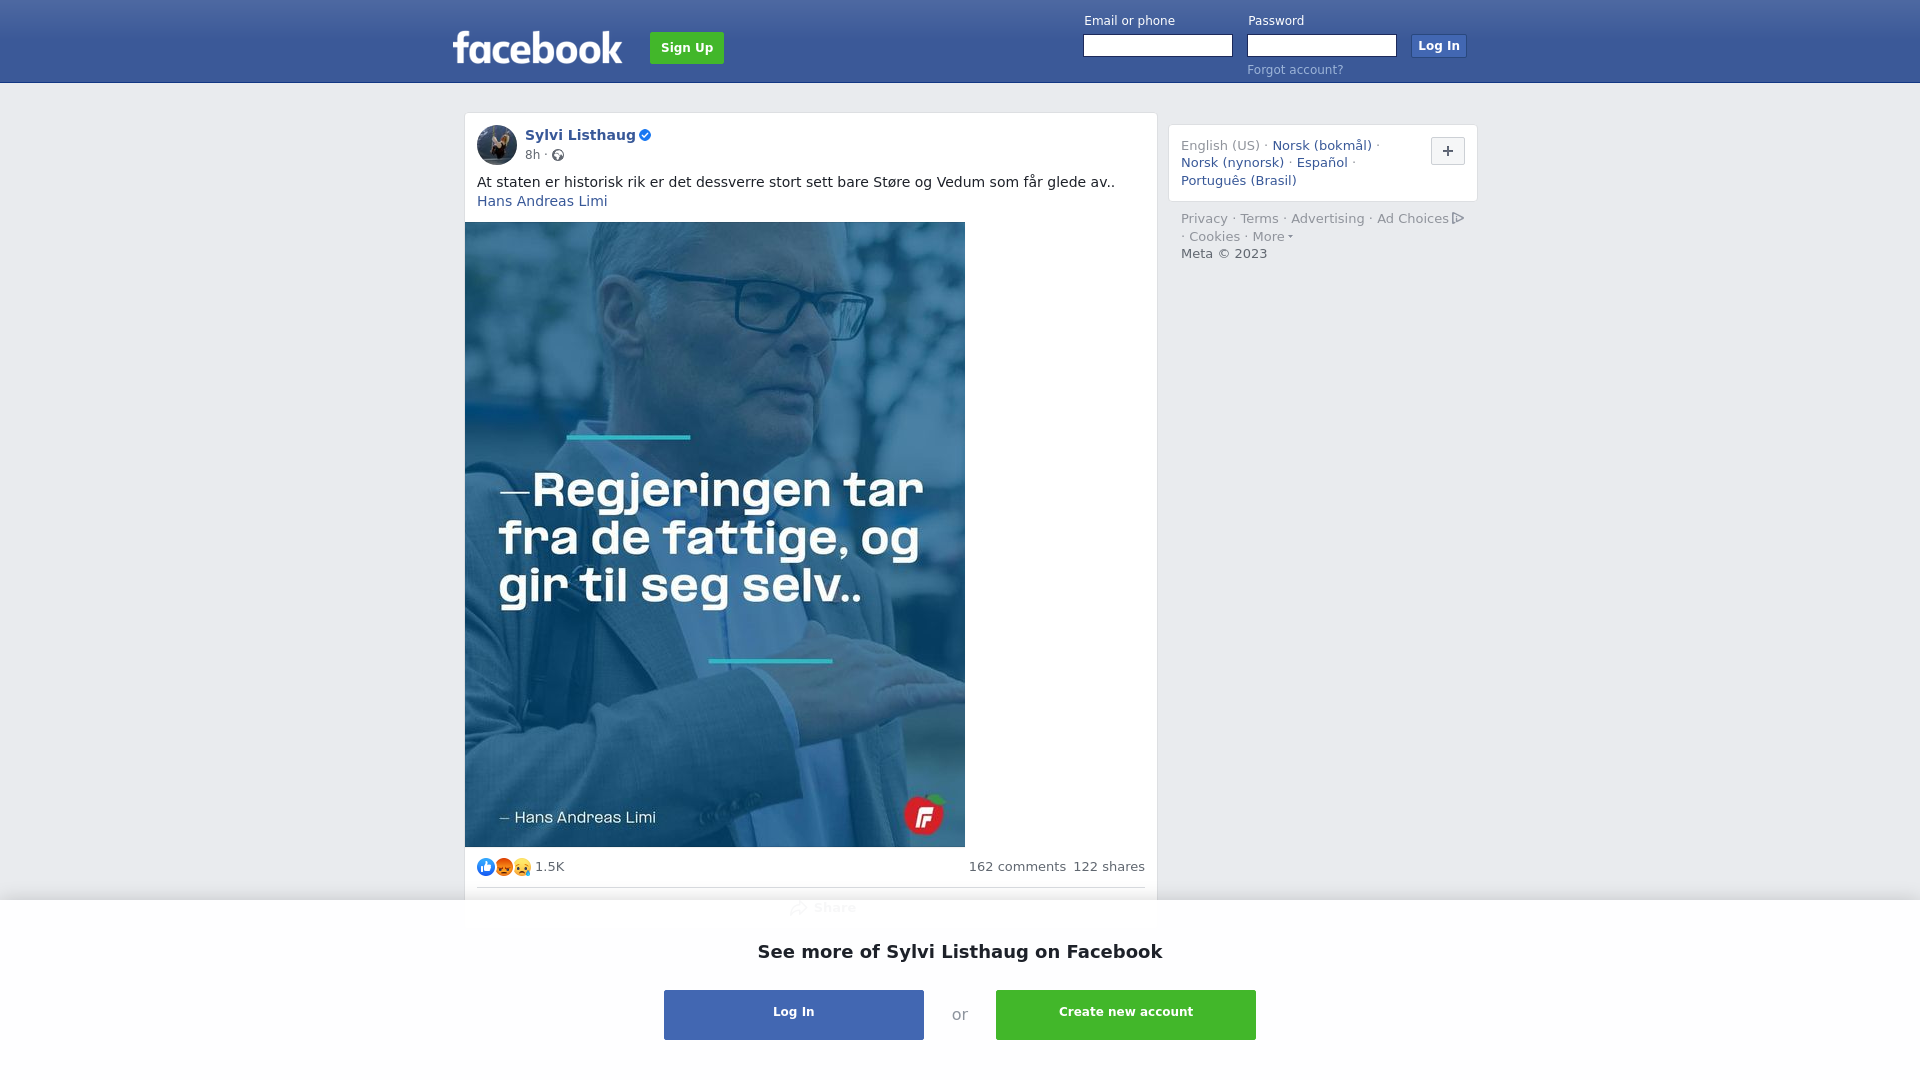Open the plus button for more languages
The width and height of the screenshot is (1920, 1080).
click(x=1448, y=151)
